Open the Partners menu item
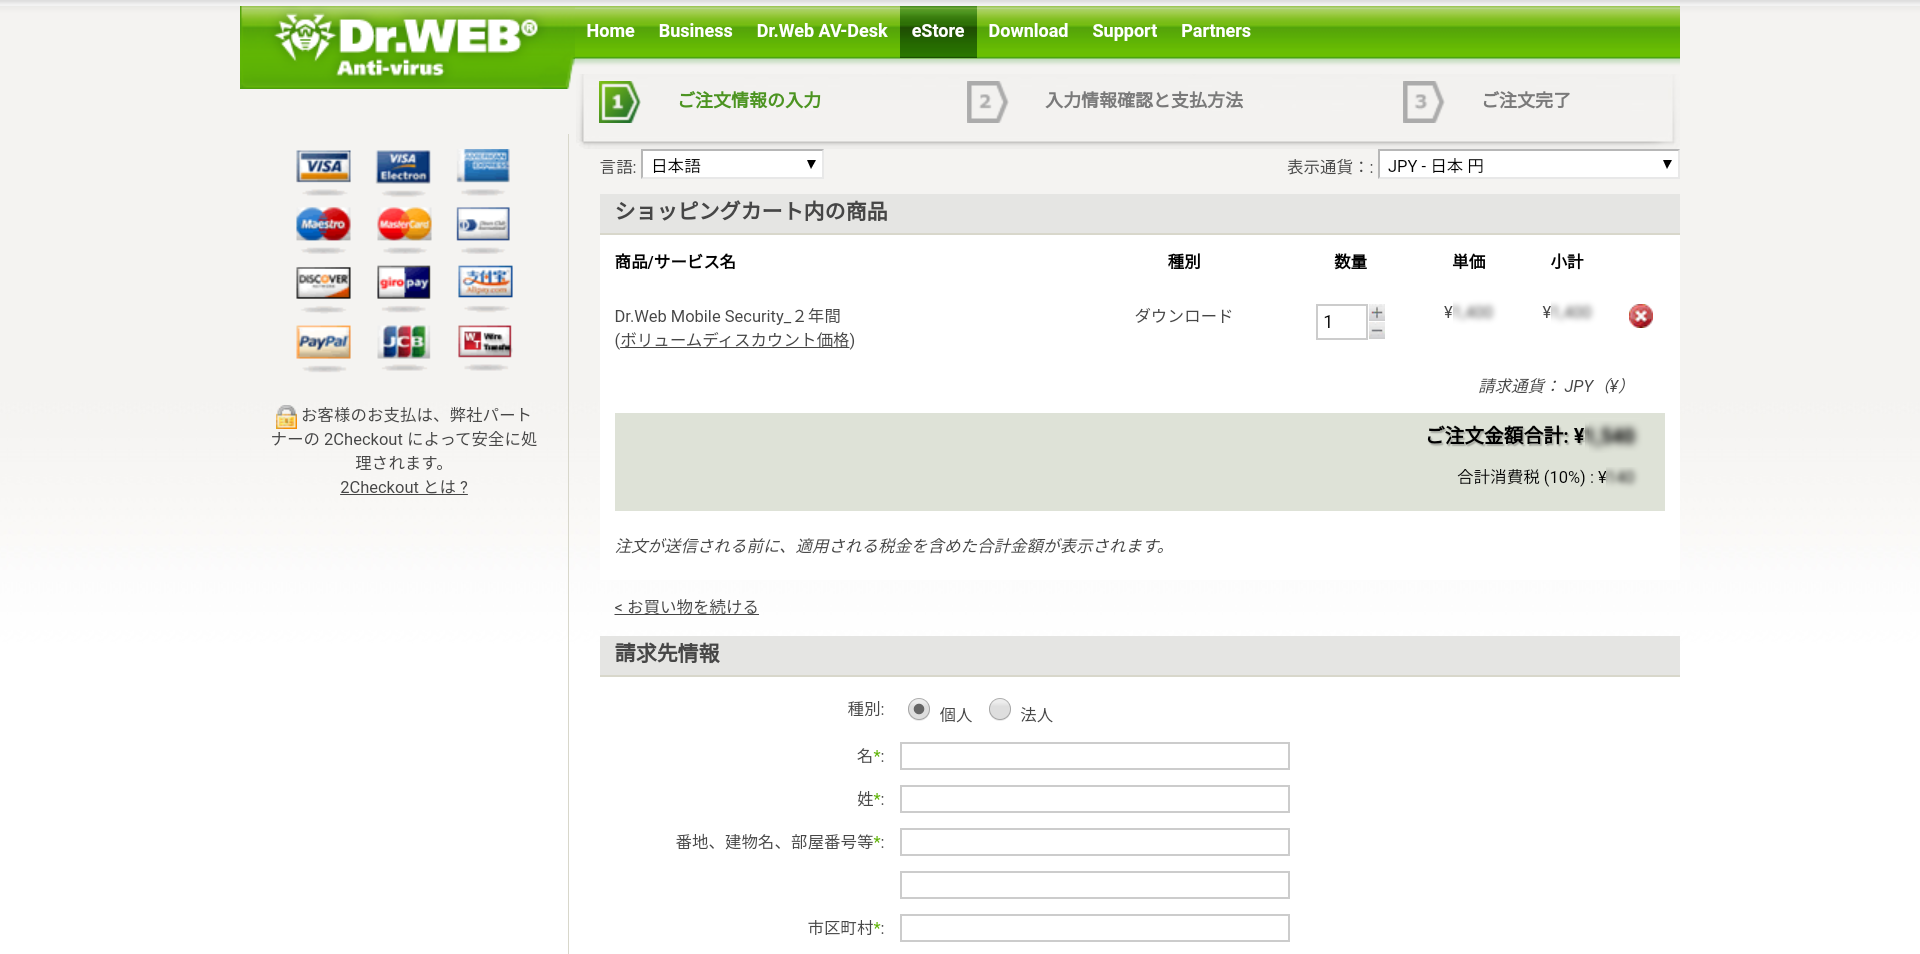Screen dimensions: 1920x954 coord(1215,31)
